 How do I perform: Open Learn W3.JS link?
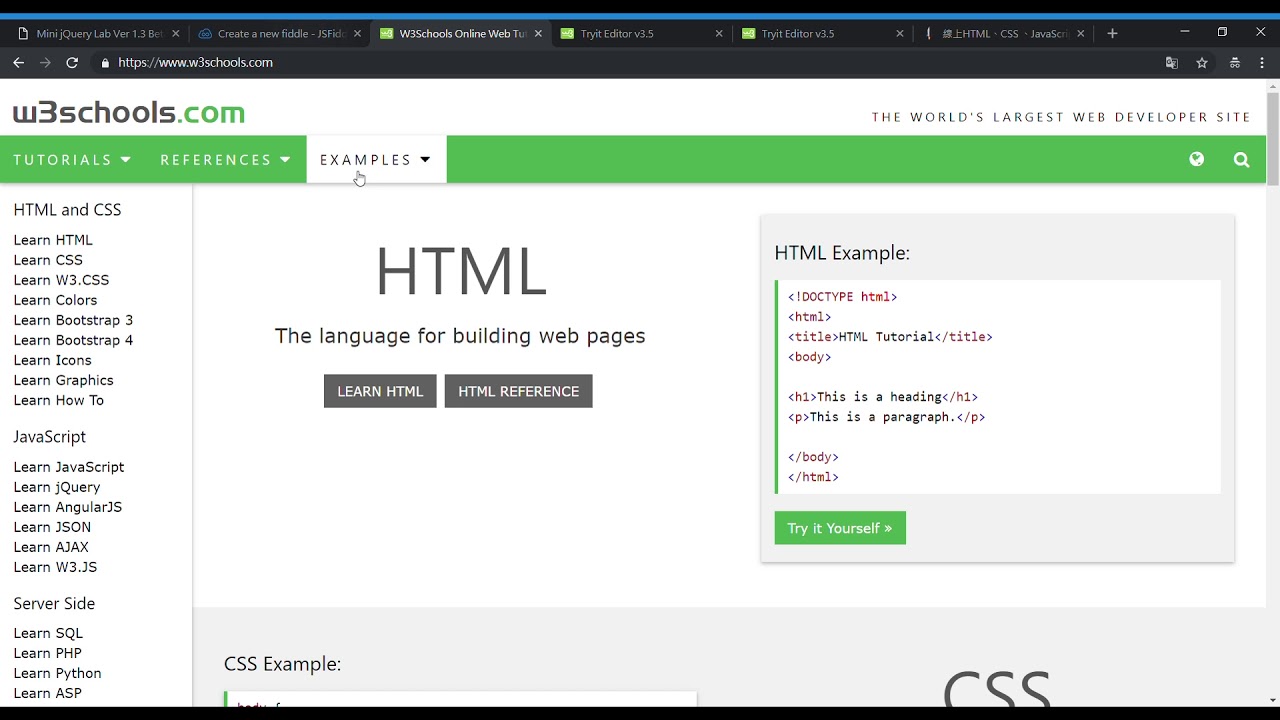click(x=55, y=567)
